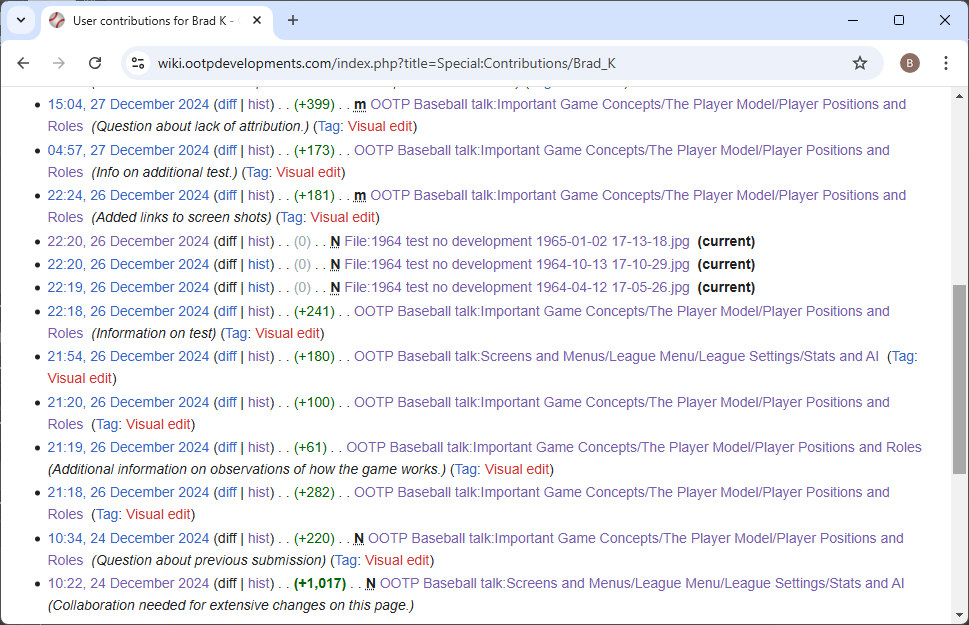Open the tab search dropdown arrow
The width and height of the screenshot is (969, 625).
pos(21,20)
